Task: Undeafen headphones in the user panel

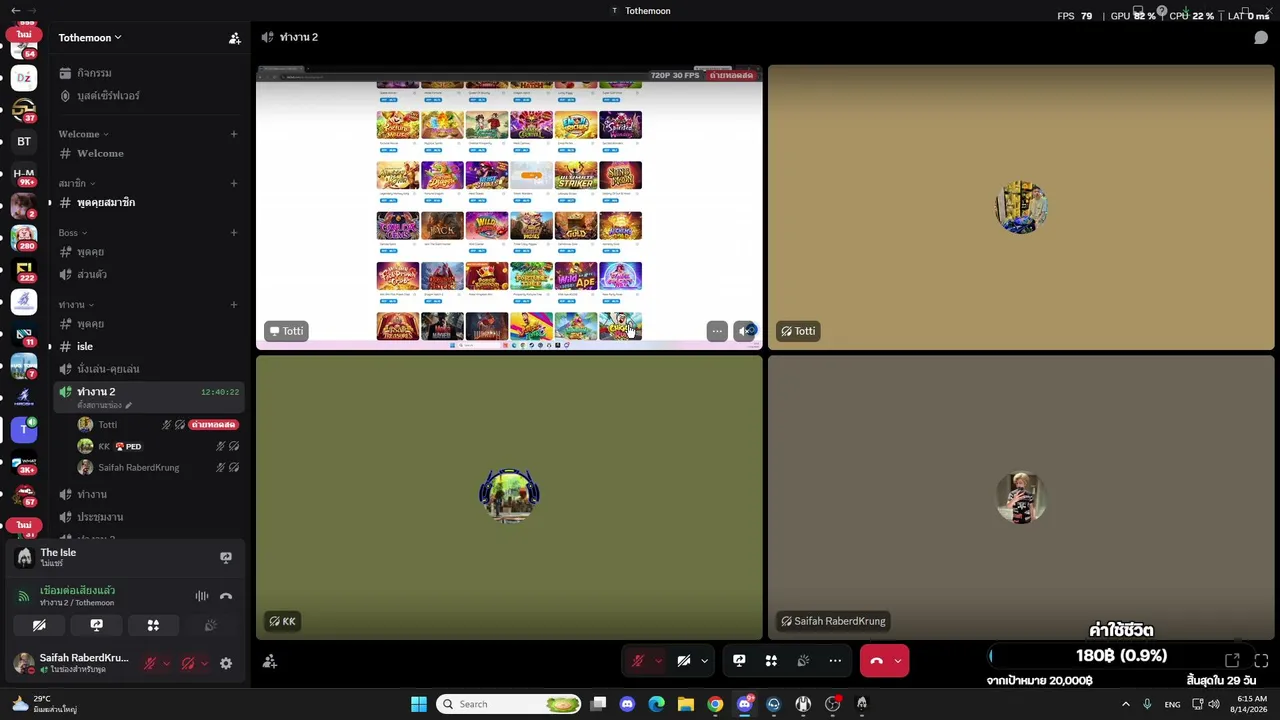Action: tap(188, 663)
